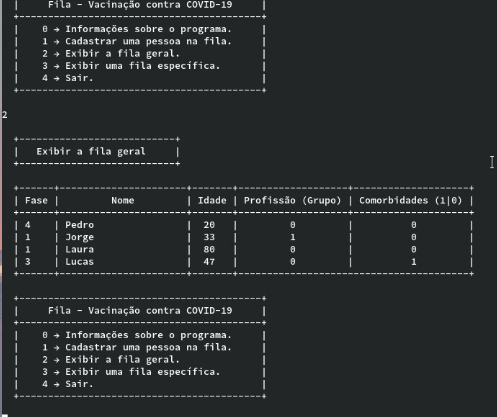Click Laura's age value 80
497x417 pixels.
(209, 249)
